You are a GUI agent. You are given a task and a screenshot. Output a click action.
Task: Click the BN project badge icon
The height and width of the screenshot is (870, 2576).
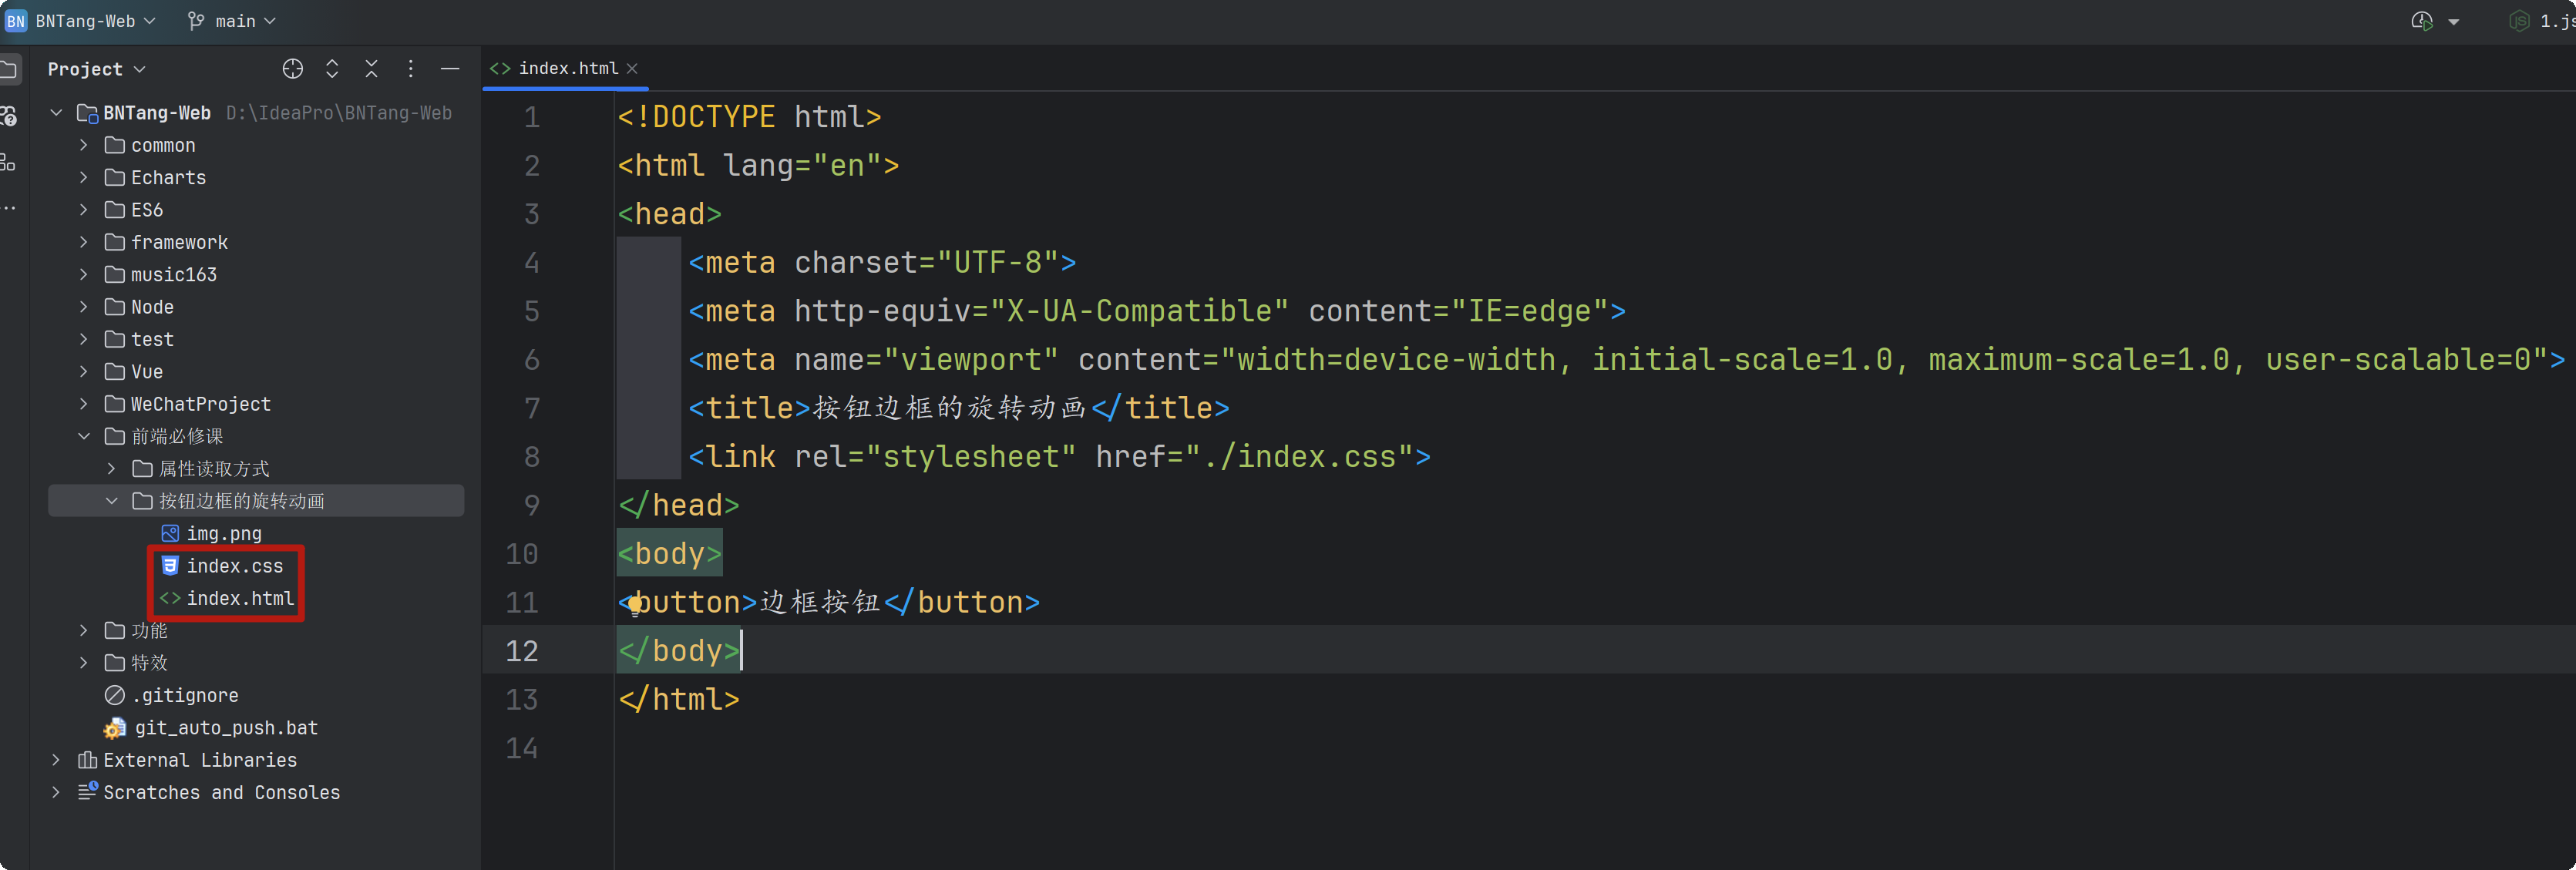pos(16,21)
